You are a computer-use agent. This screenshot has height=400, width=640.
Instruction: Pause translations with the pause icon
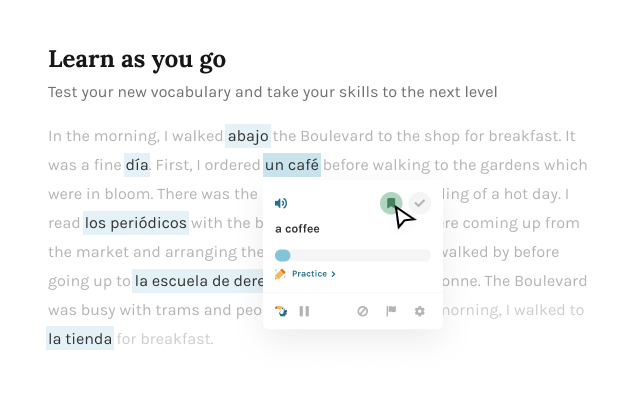304,311
